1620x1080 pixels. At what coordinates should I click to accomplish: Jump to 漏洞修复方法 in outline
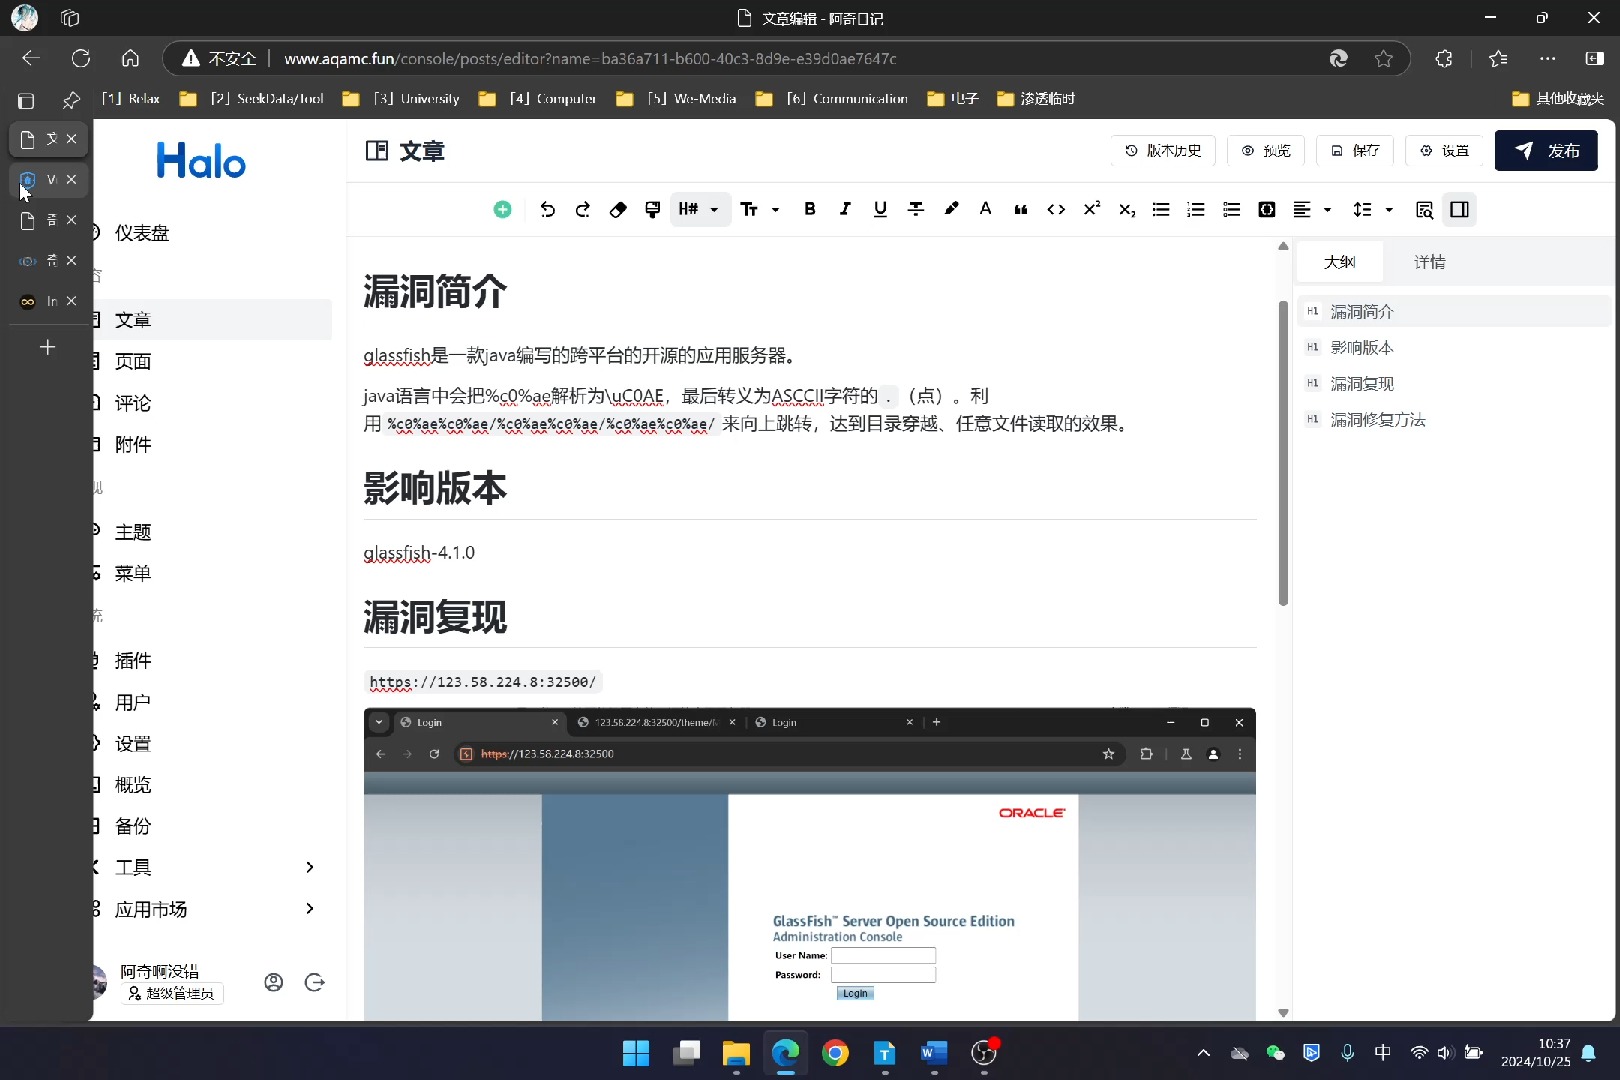click(x=1454, y=419)
